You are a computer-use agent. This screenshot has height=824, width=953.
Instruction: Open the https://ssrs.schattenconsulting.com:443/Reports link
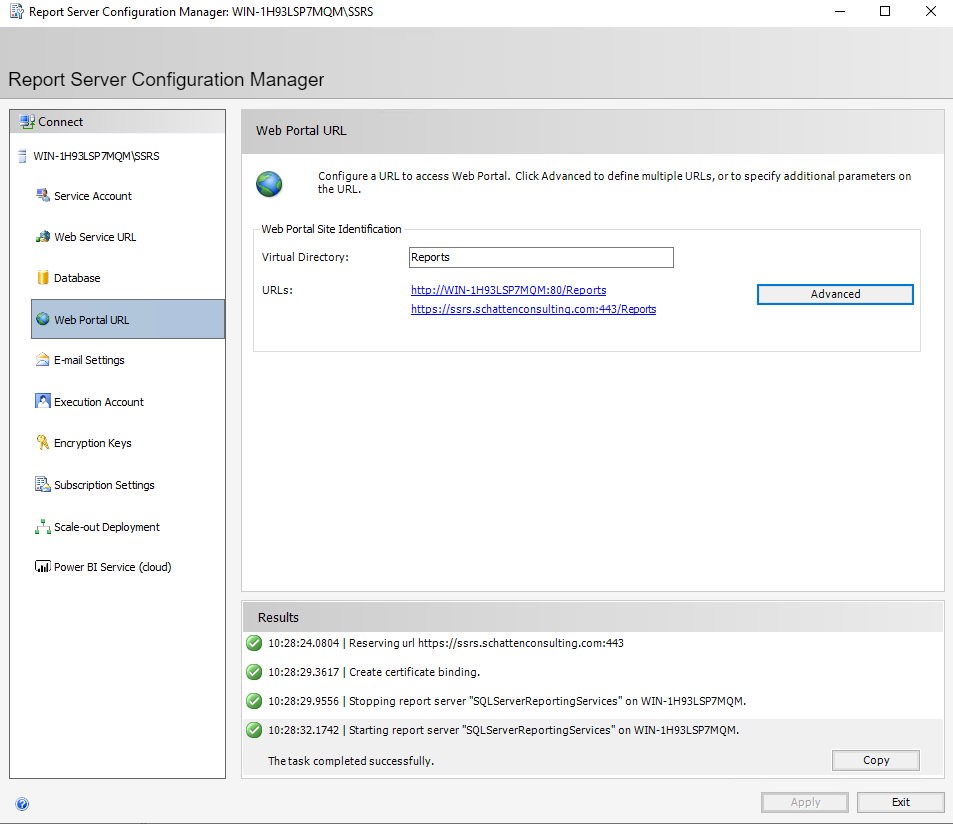point(533,309)
